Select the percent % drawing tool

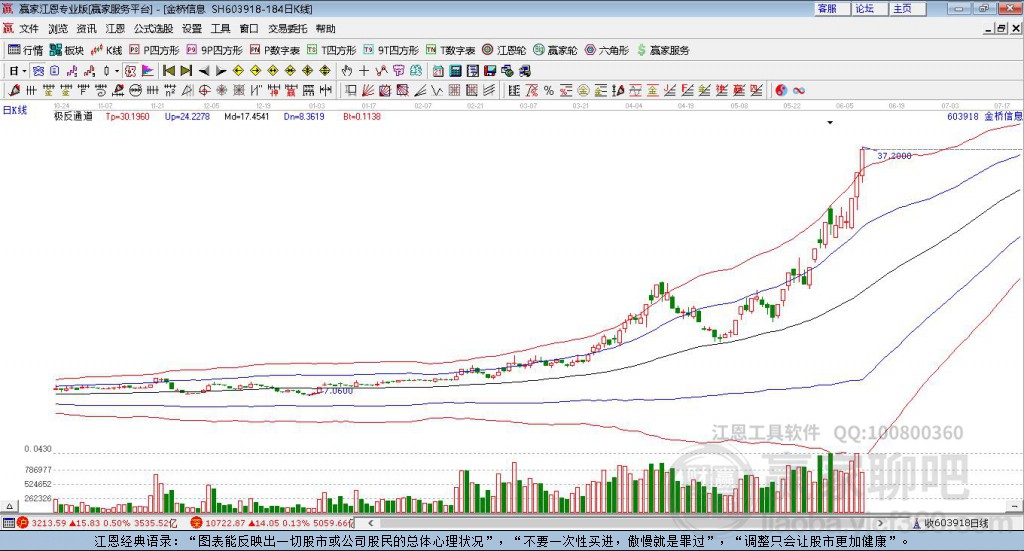[x=549, y=90]
